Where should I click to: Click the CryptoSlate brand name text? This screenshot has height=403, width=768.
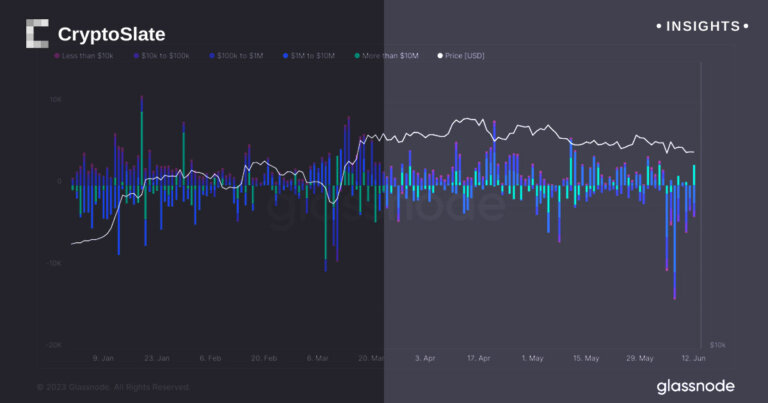[x=111, y=35]
